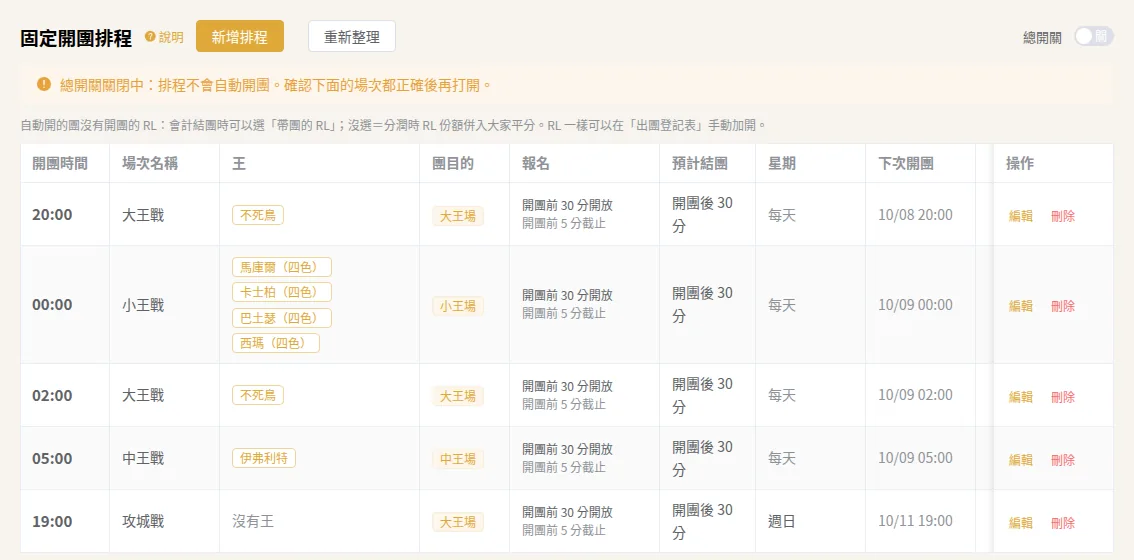Edit the 02:00 大王戰 schedule

click(x=1020, y=396)
